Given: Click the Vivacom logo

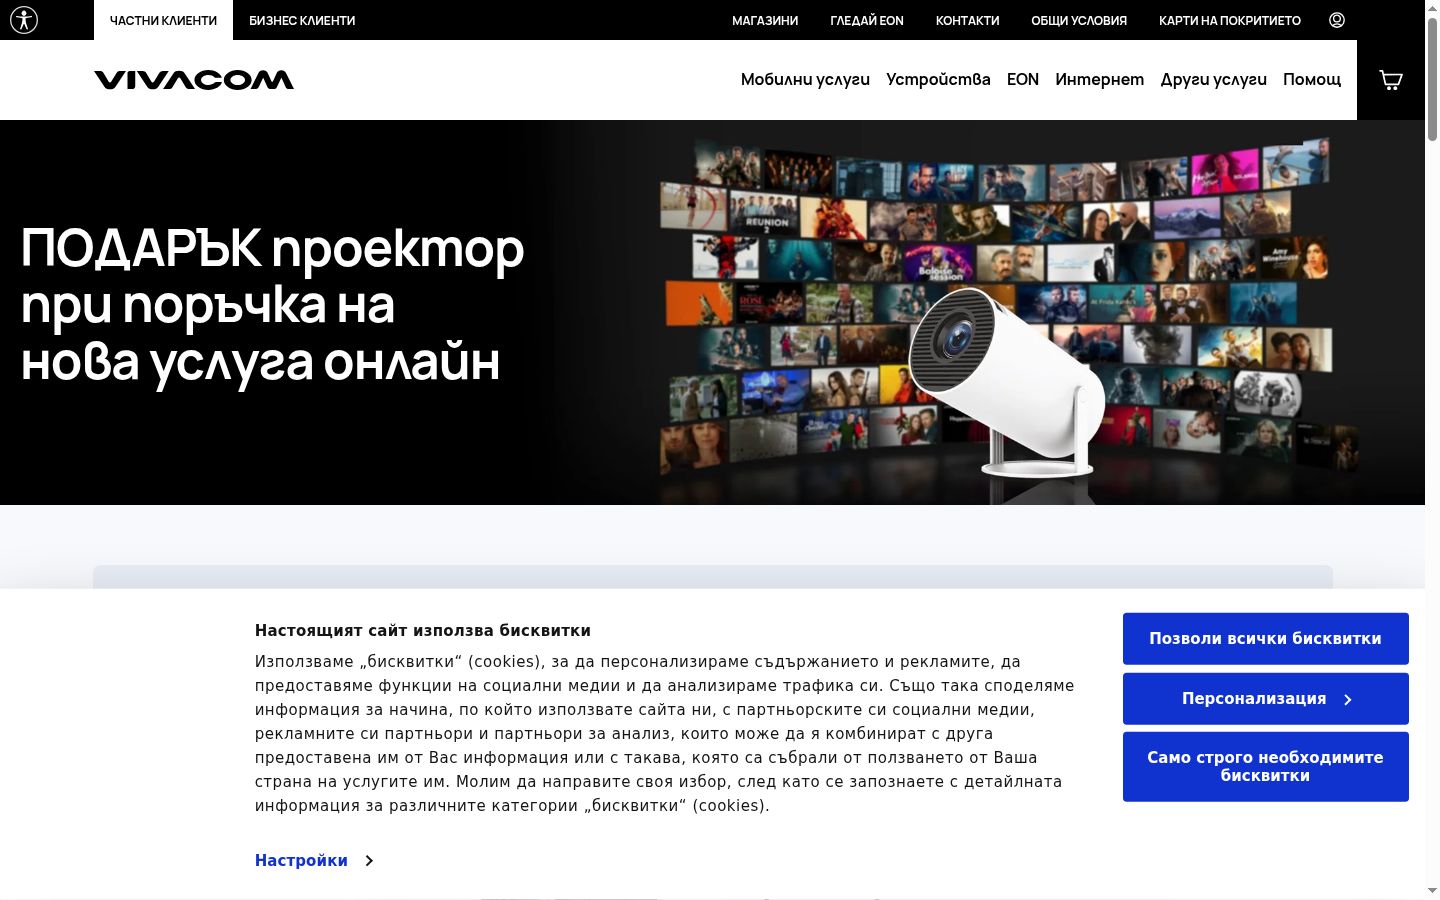Looking at the screenshot, I should tap(194, 80).
